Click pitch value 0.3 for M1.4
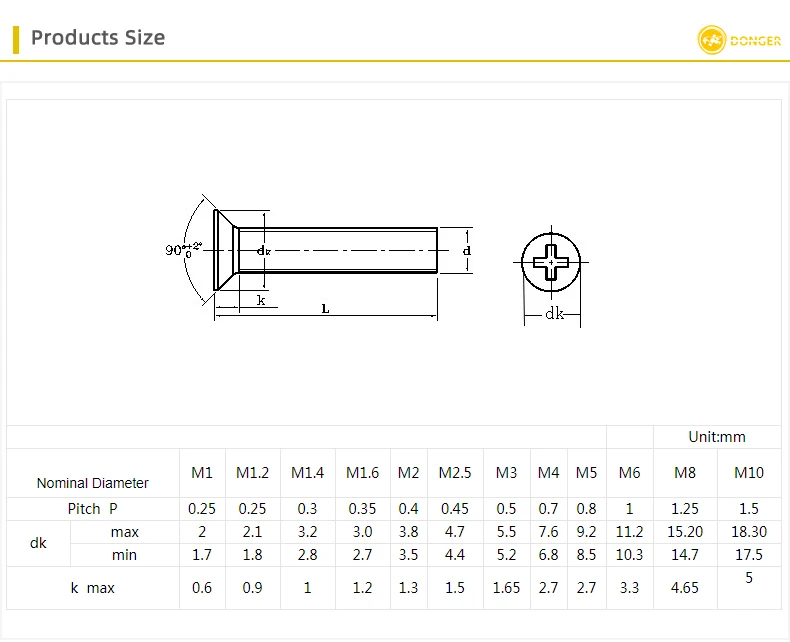This screenshot has height=642, width=790. pos(307,509)
